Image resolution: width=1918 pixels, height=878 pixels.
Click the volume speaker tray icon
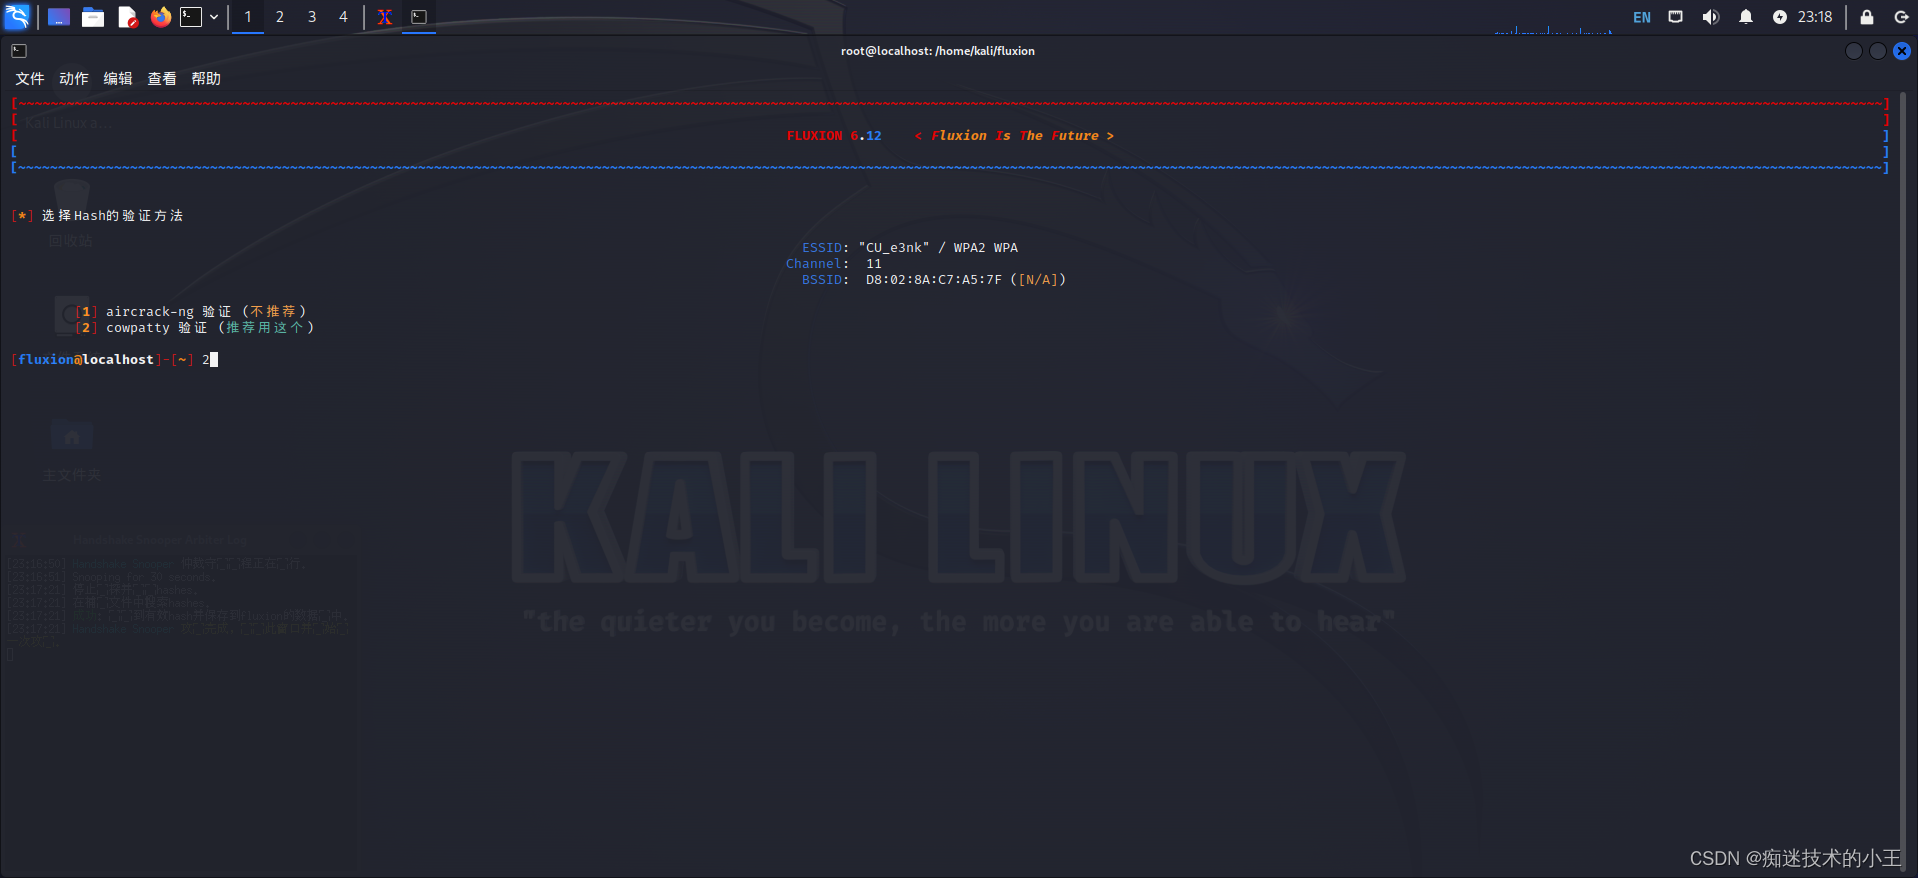tap(1711, 17)
